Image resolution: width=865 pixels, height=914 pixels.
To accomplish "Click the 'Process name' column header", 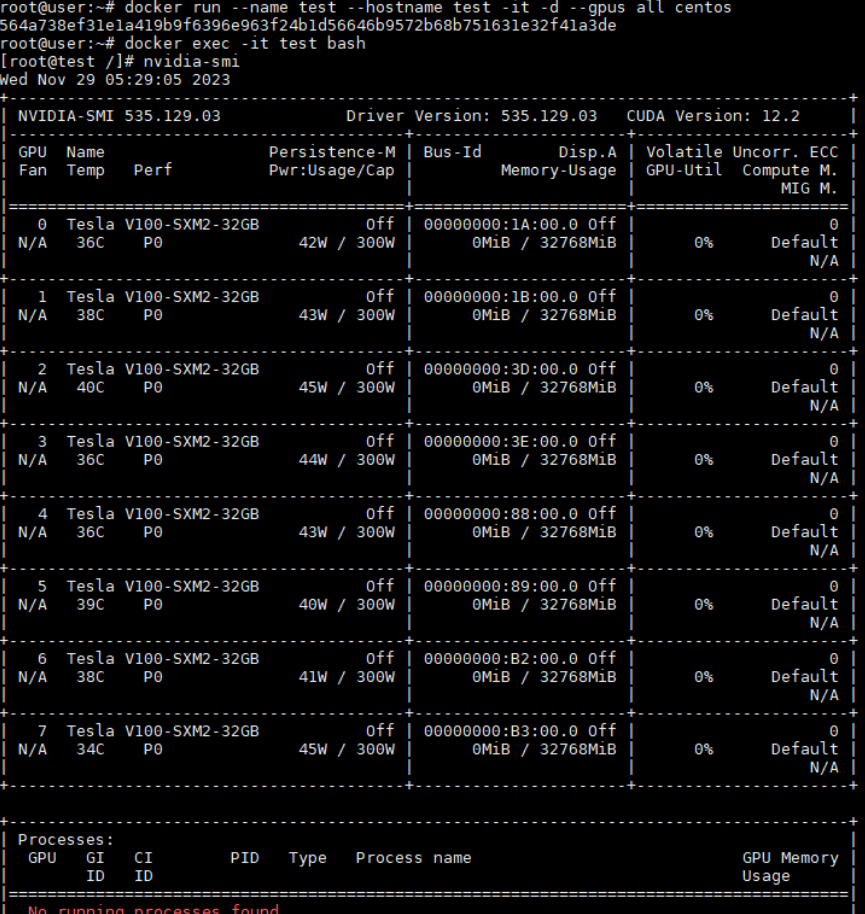I will (413, 858).
